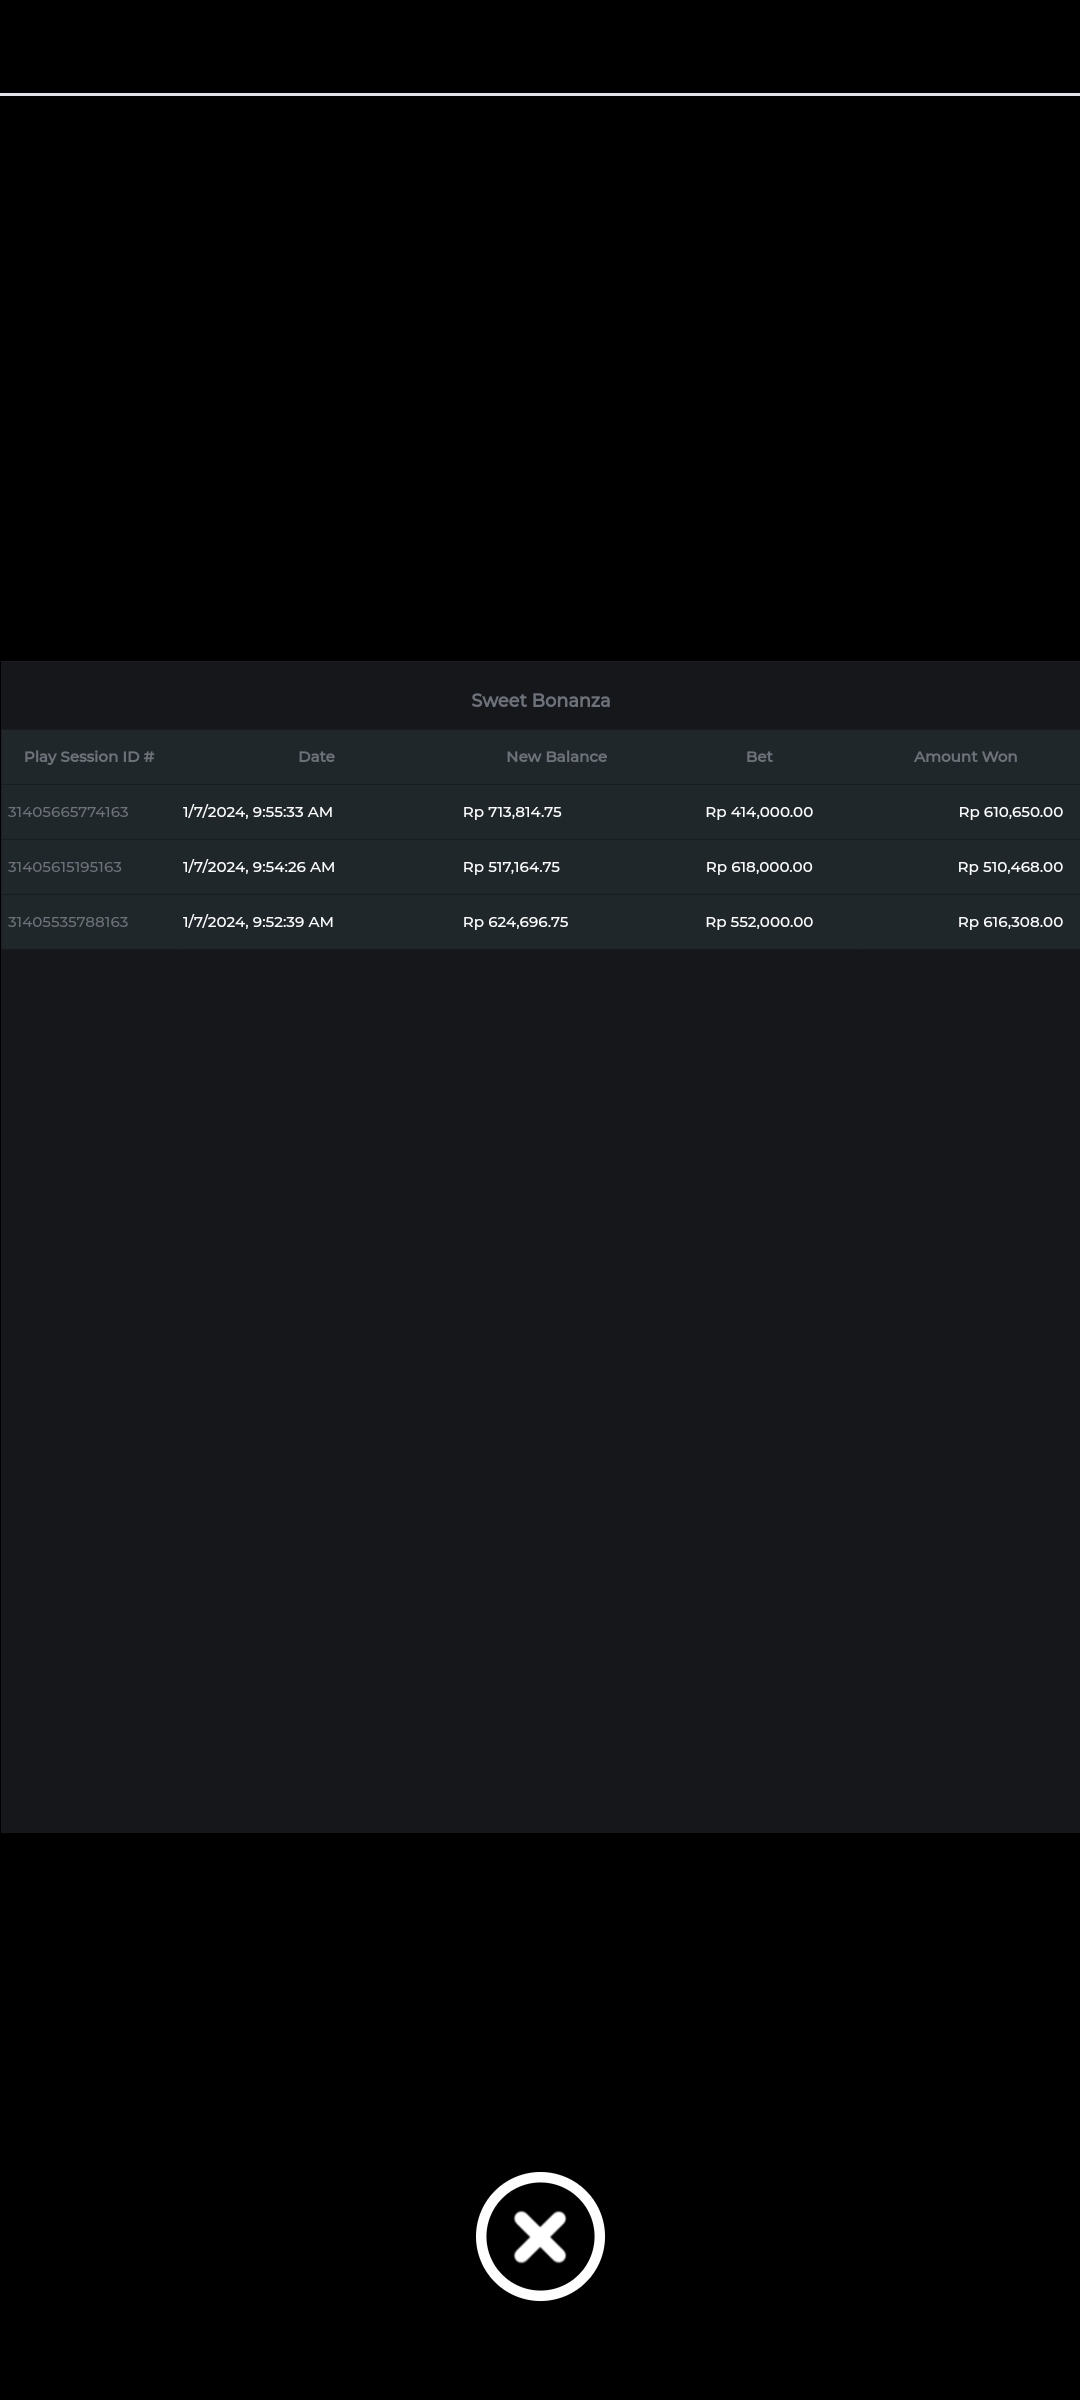Click the New Balance column header
This screenshot has height=2400, width=1080.
pyautogui.click(x=556, y=757)
